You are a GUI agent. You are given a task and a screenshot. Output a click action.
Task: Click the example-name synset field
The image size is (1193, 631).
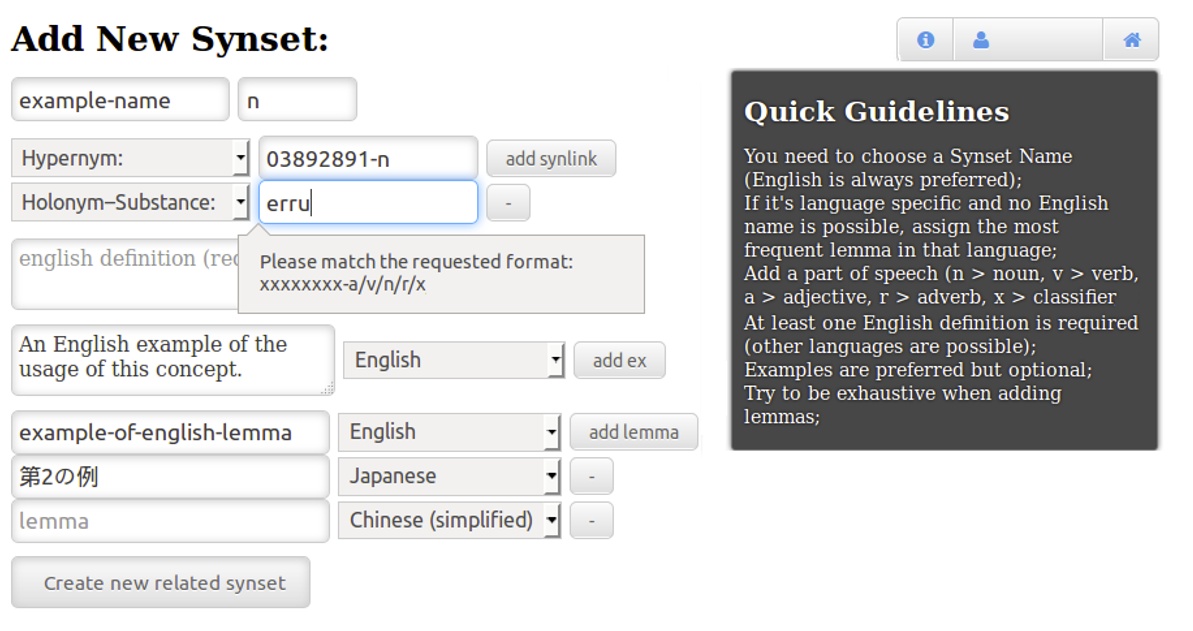pos(120,99)
